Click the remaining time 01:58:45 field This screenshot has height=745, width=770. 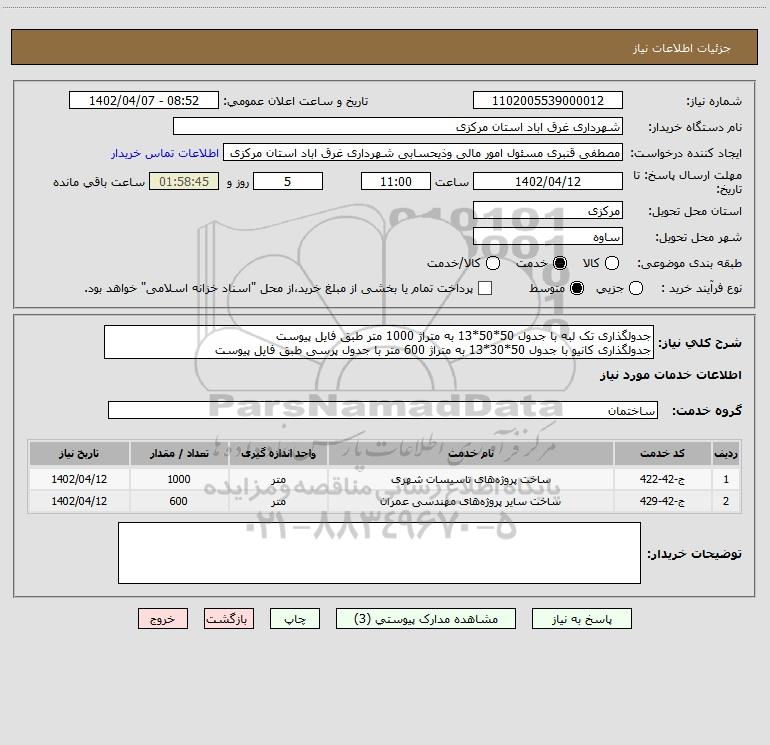pos(184,181)
